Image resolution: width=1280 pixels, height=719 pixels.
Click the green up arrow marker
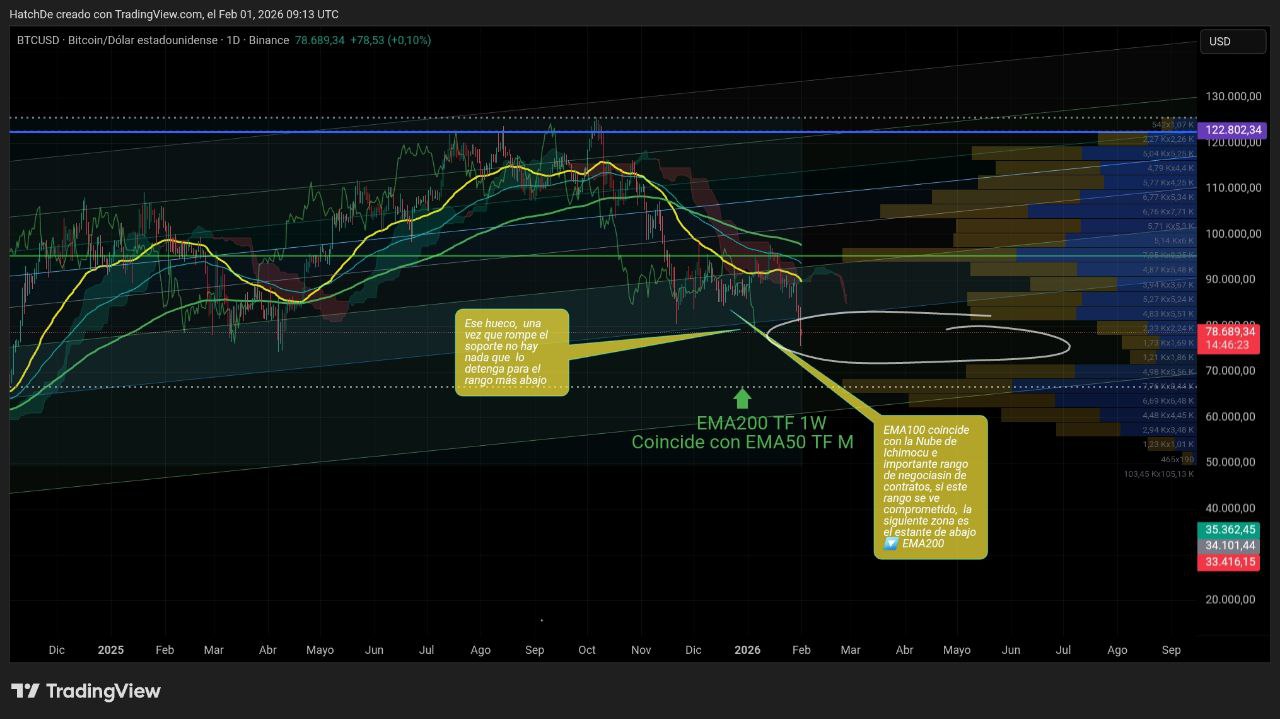tap(742, 398)
